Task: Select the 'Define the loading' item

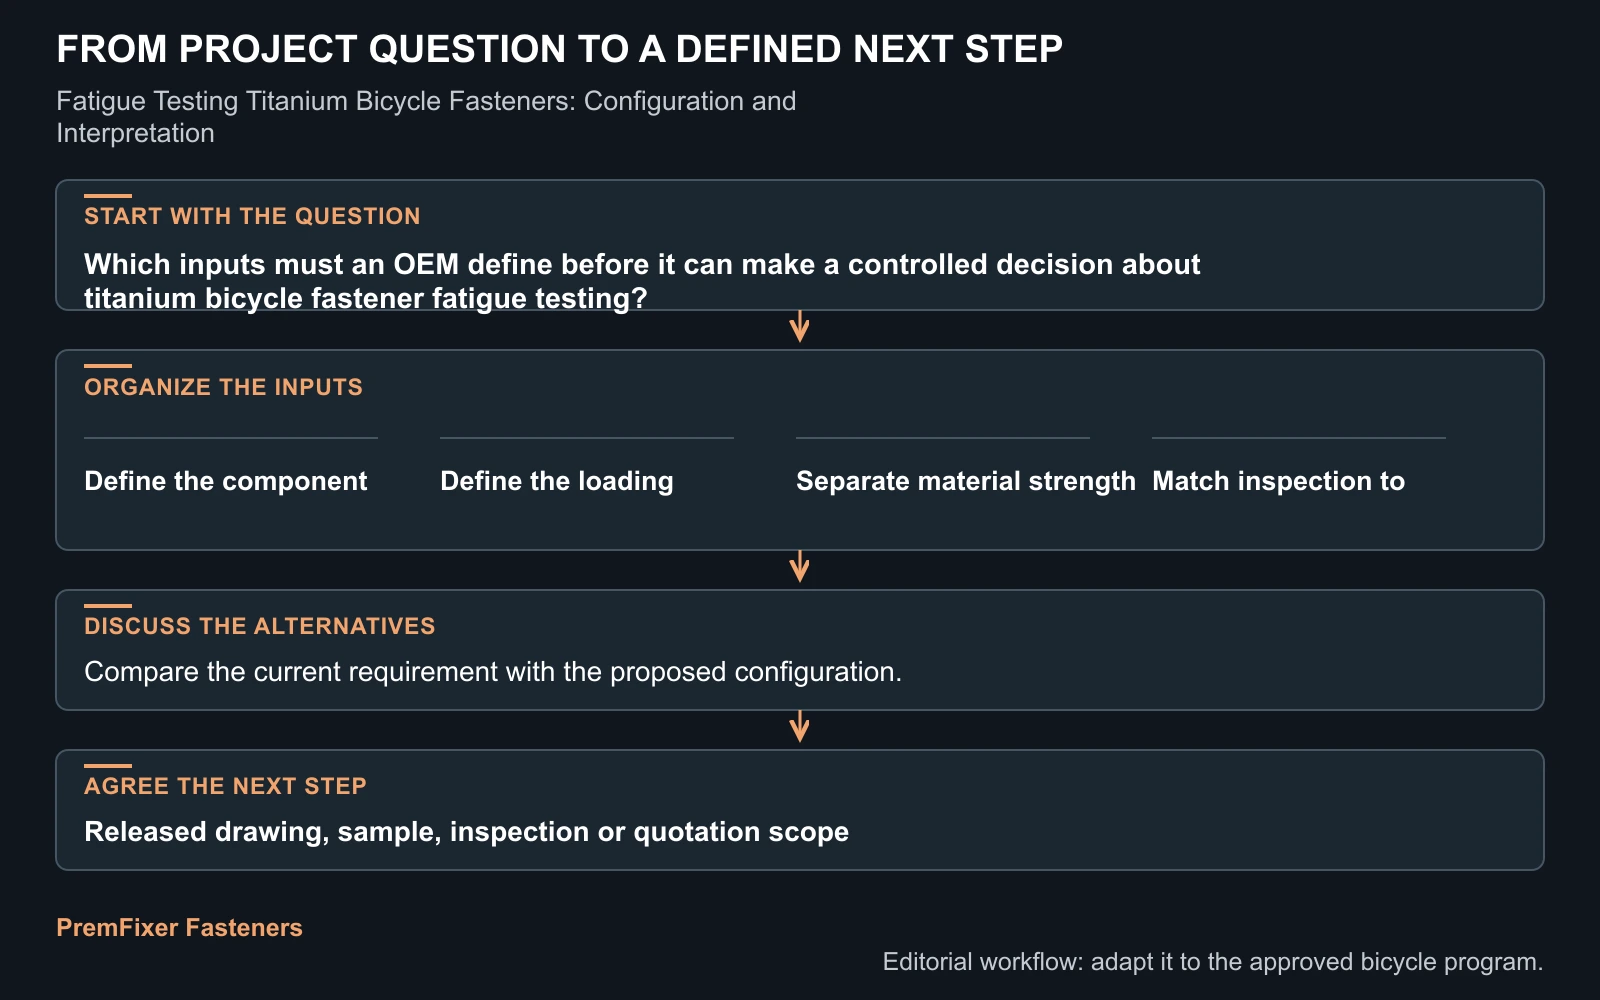Action: (557, 481)
